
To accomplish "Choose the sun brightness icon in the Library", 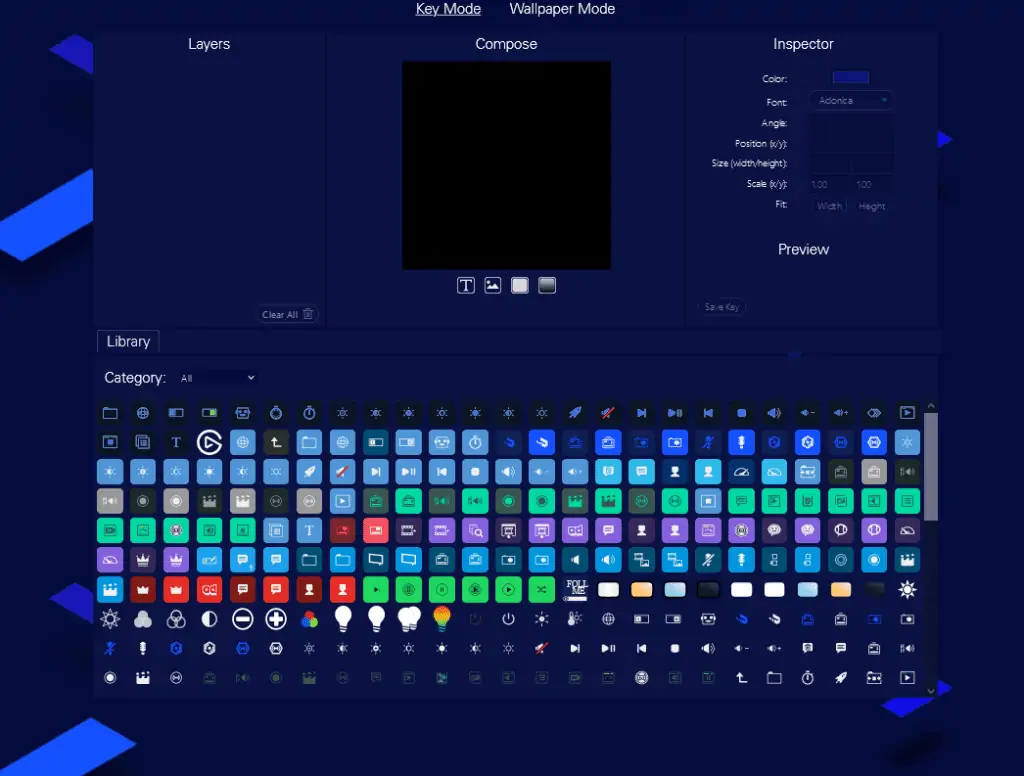I will coord(907,589).
